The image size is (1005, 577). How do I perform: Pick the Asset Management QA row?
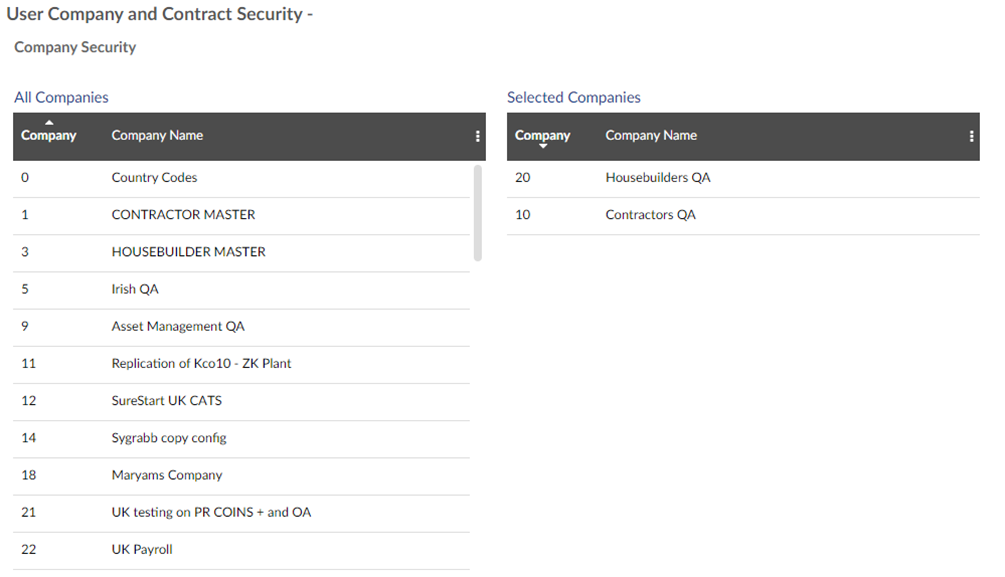tap(242, 327)
